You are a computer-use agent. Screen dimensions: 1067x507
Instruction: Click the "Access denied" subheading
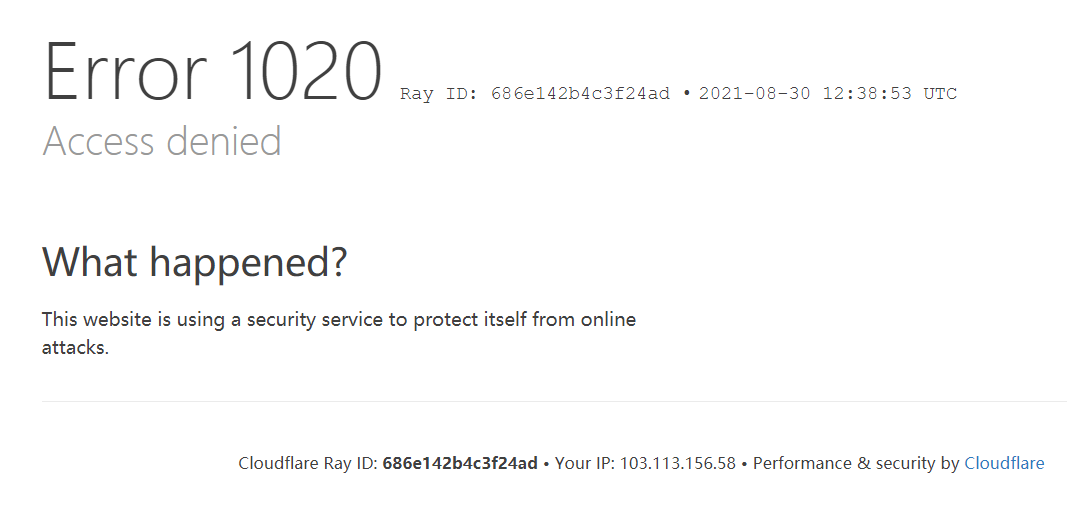(162, 142)
